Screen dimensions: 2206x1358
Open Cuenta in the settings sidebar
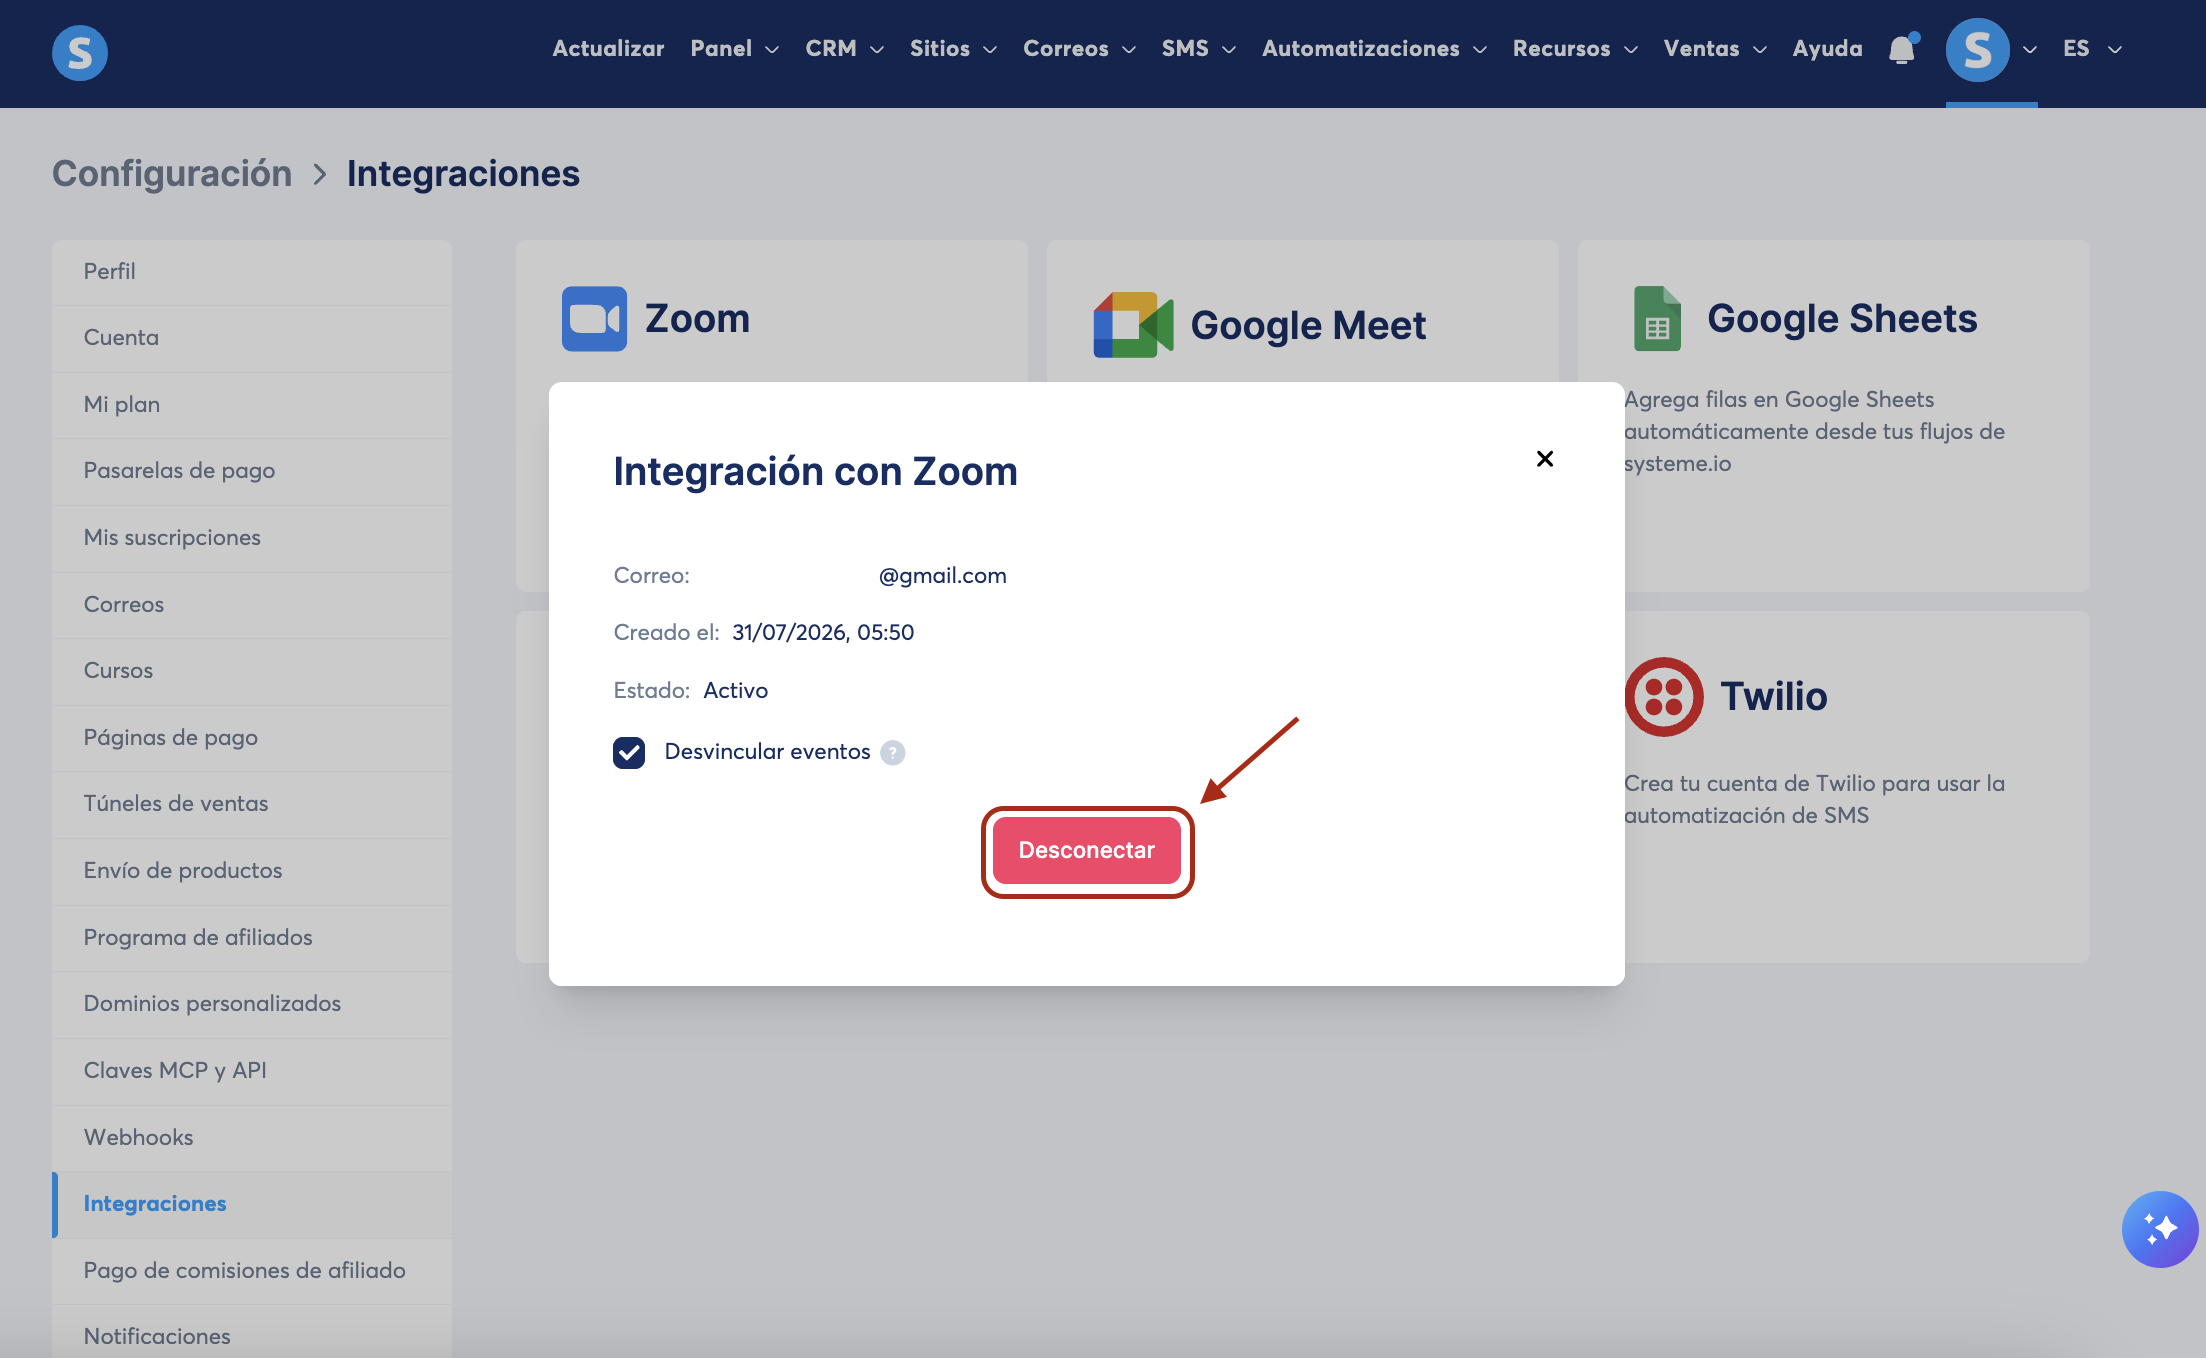coord(252,338)
